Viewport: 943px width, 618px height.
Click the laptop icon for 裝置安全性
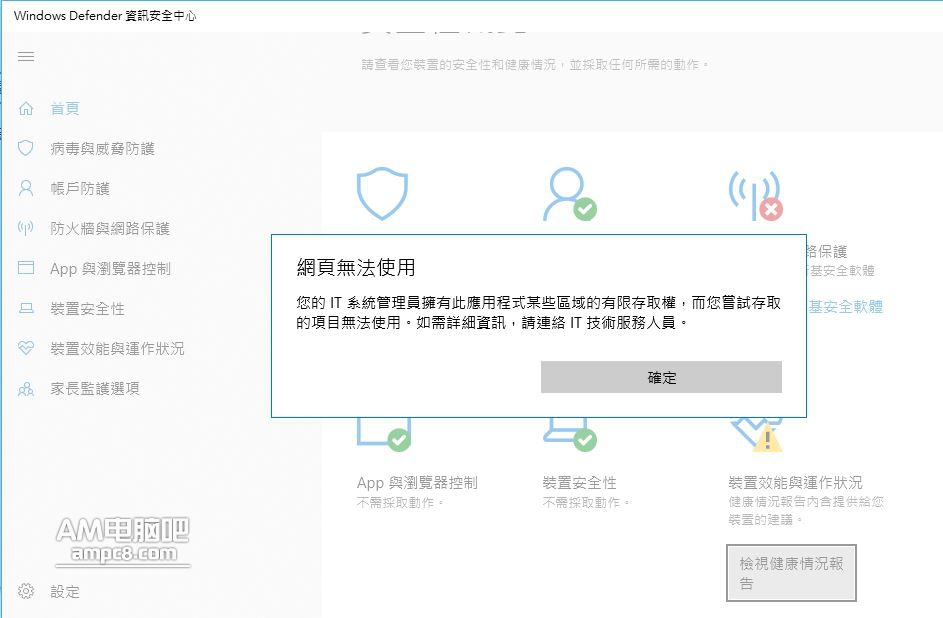point(26,308)
